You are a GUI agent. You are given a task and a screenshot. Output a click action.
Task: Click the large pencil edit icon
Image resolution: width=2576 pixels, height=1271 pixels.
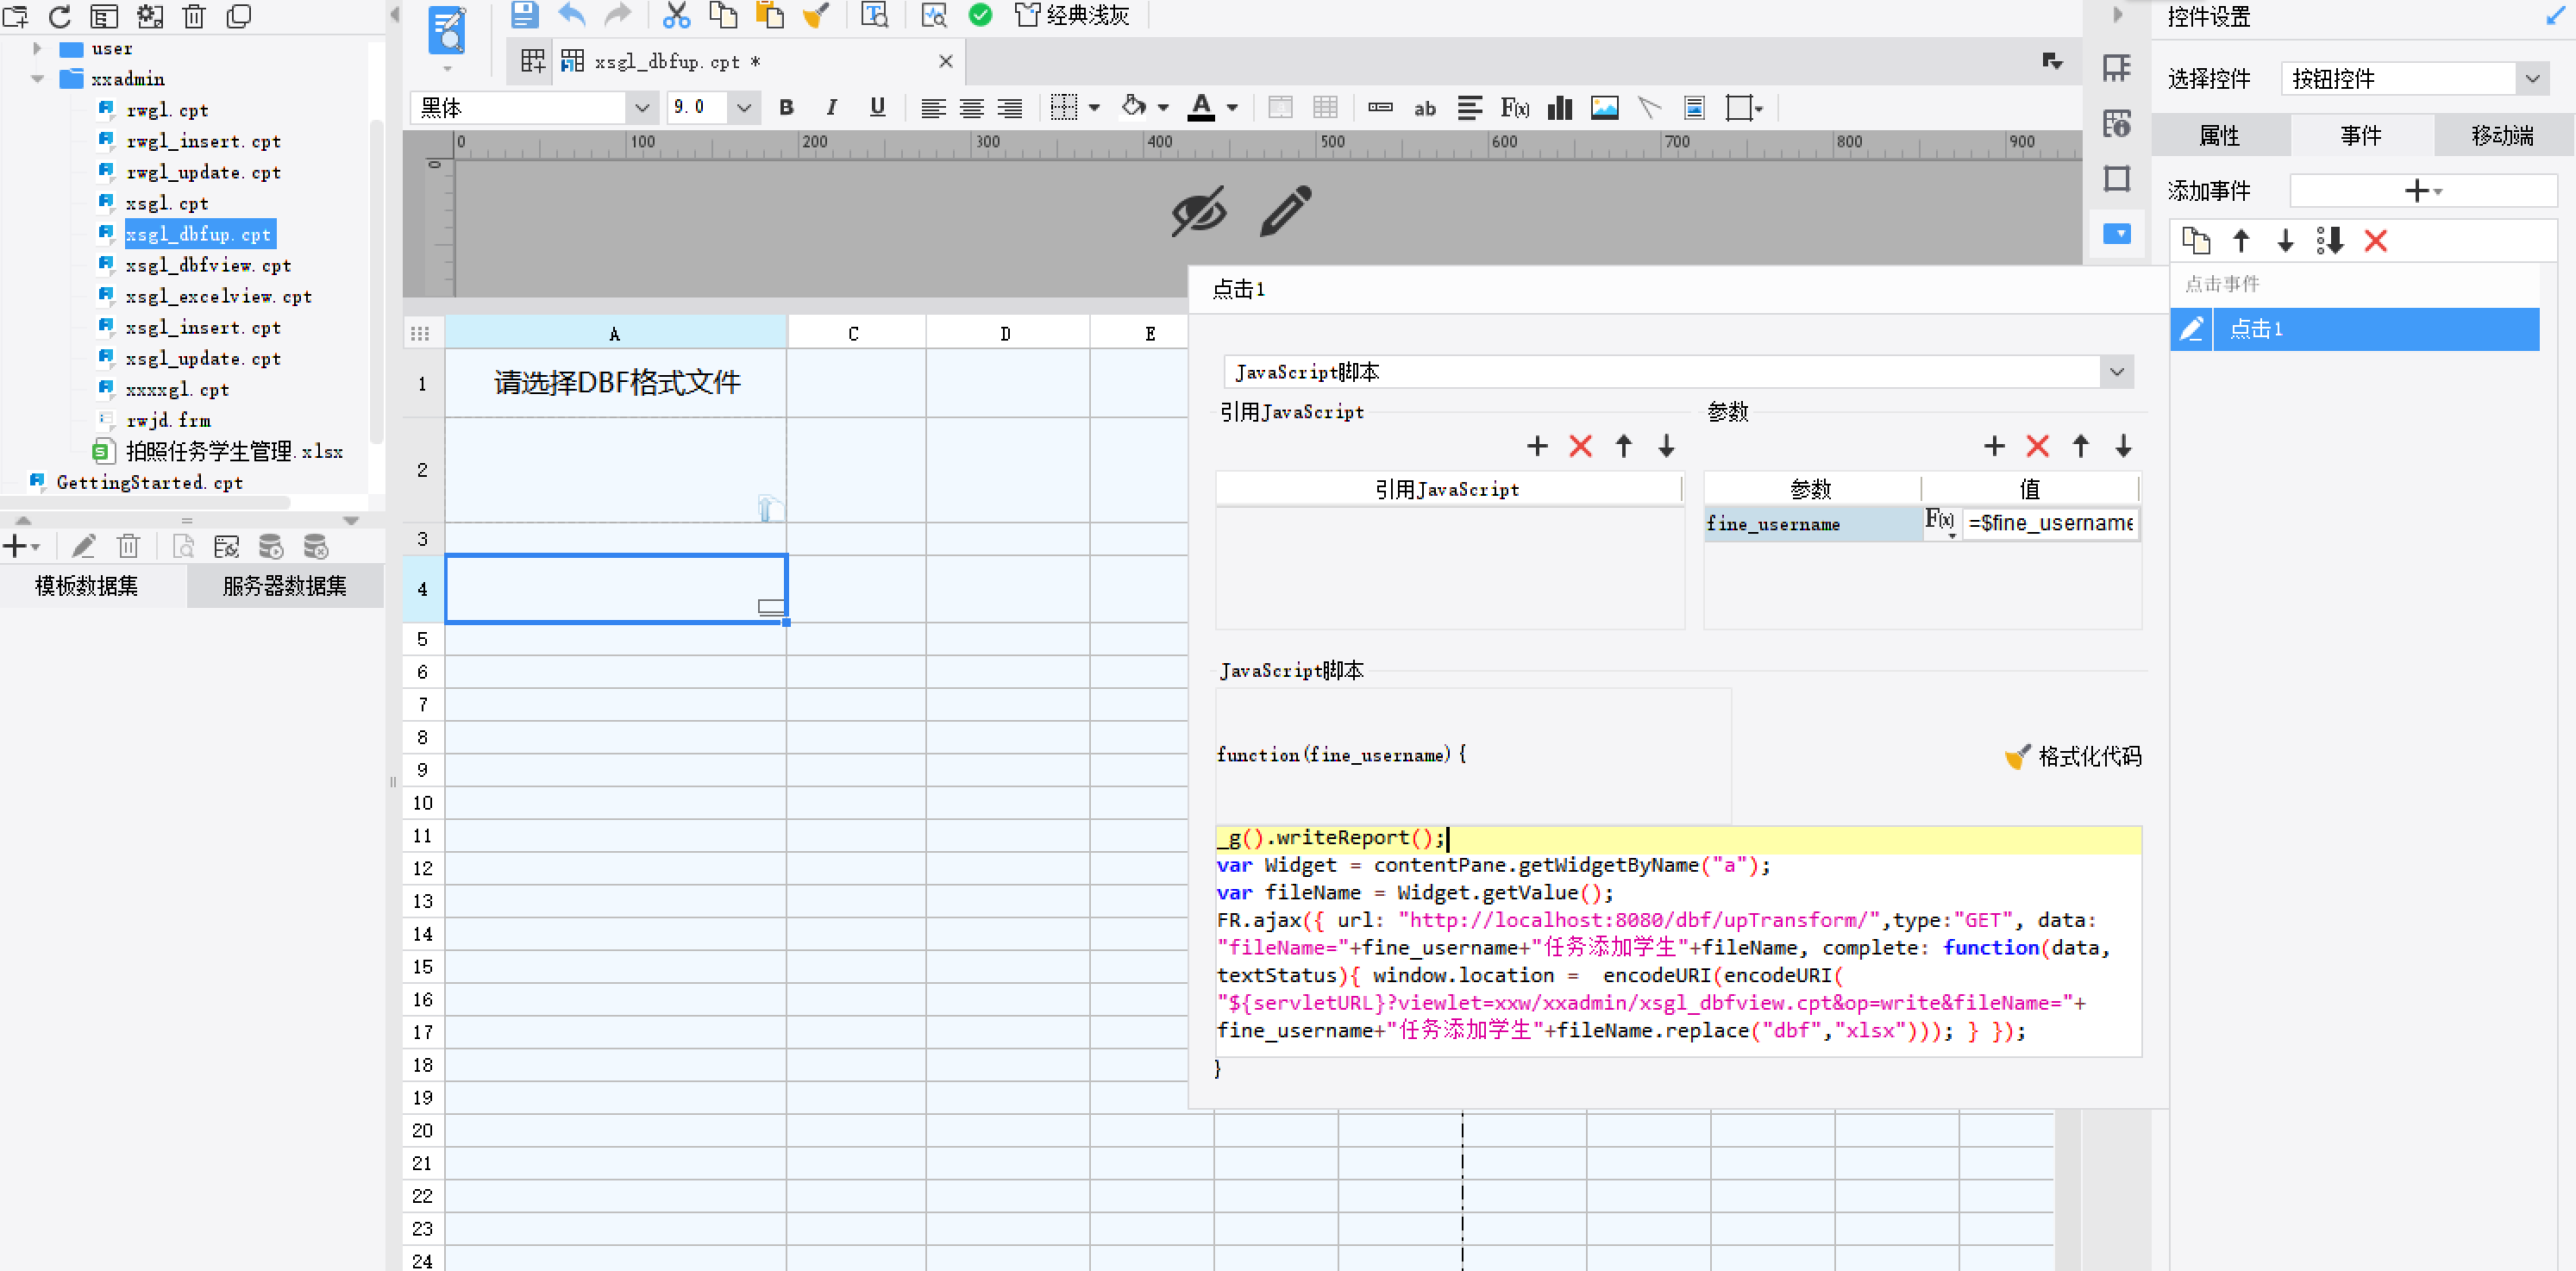tap(1285, 210)
